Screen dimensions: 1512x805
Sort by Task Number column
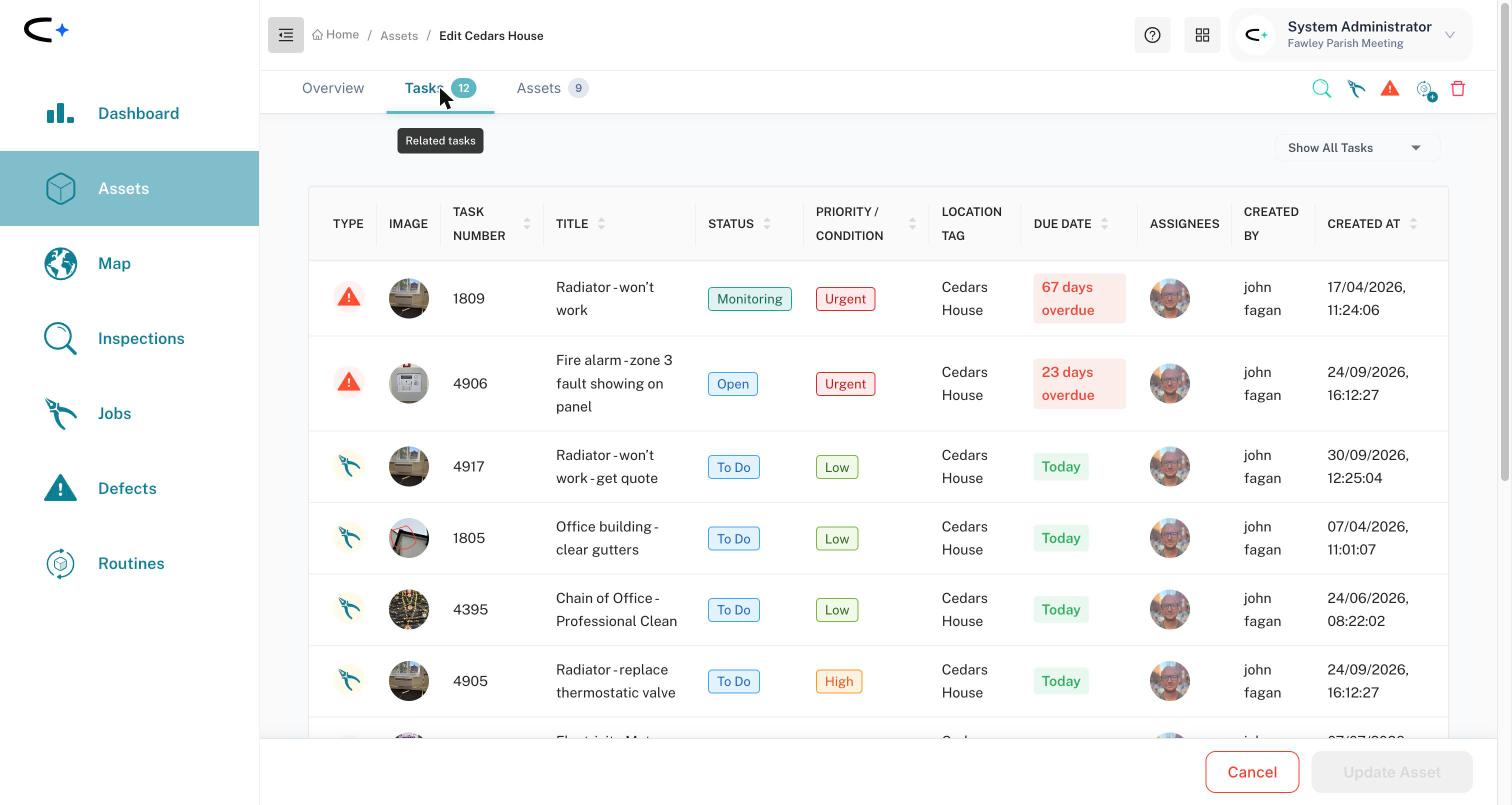526,224
